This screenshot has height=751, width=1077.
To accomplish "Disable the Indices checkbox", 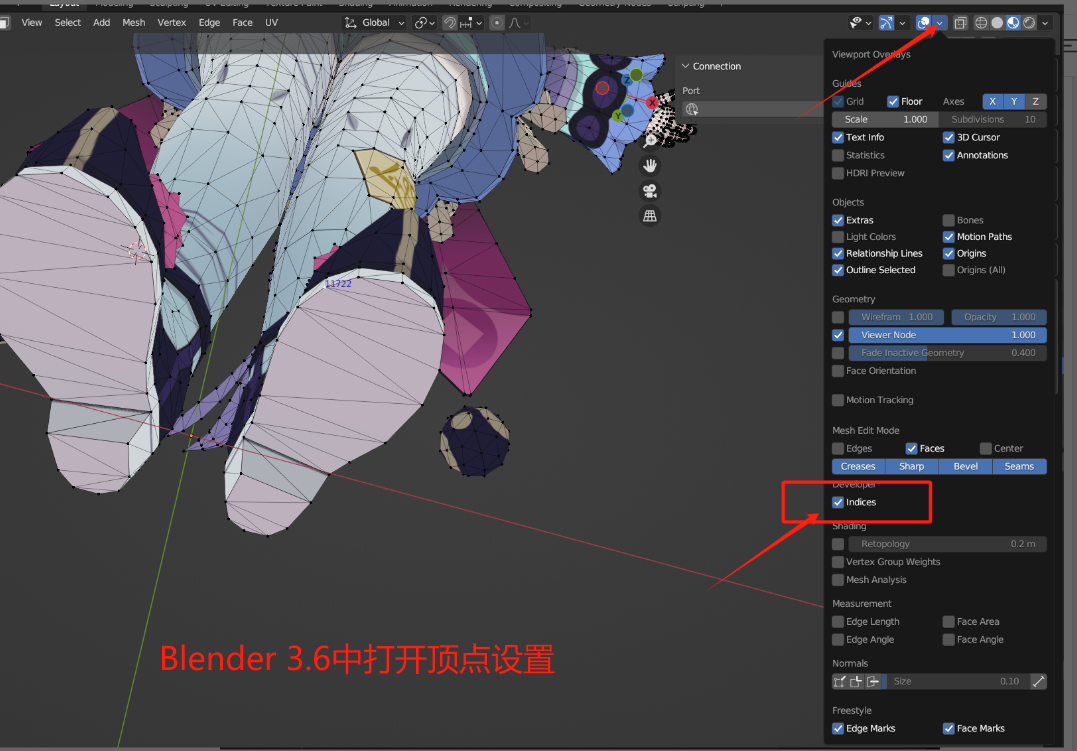I will pos(838,502).
